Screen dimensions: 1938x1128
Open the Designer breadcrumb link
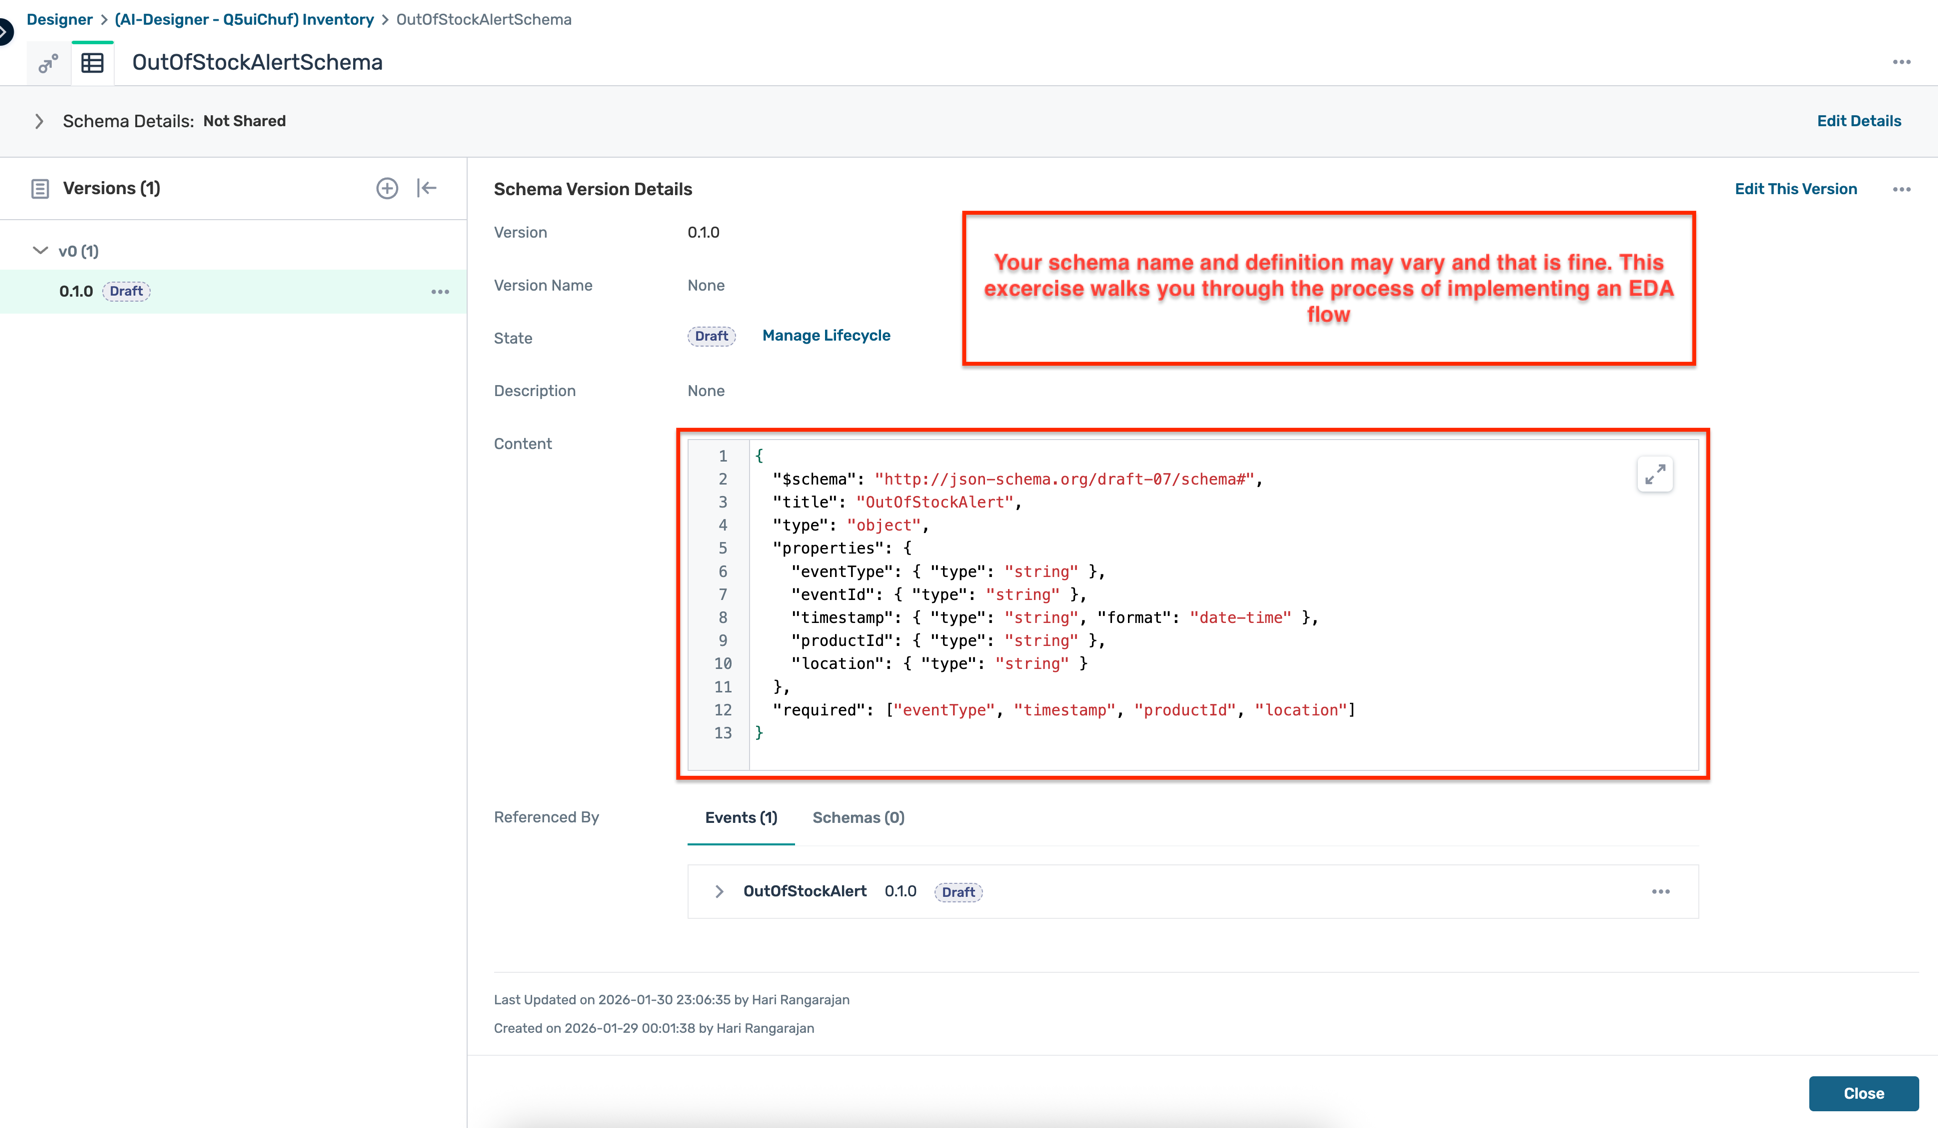tap(59, 19)
